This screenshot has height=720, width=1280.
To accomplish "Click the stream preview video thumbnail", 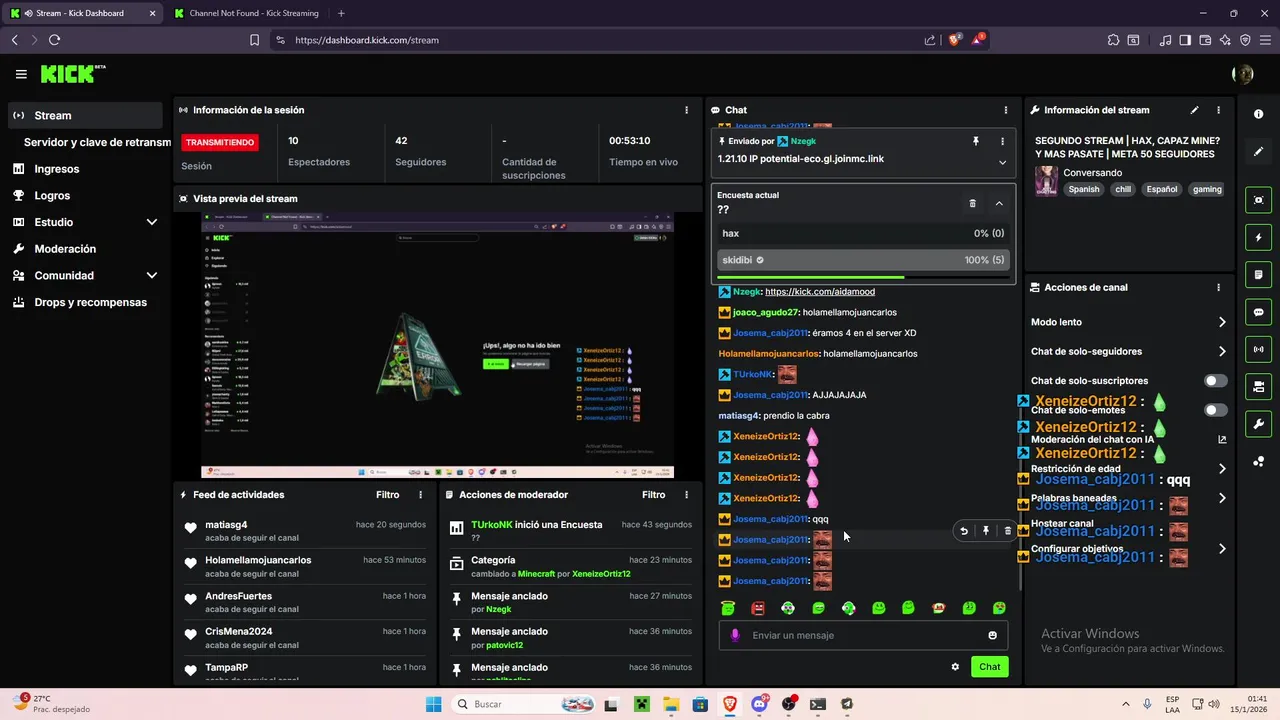I will 437,345.
